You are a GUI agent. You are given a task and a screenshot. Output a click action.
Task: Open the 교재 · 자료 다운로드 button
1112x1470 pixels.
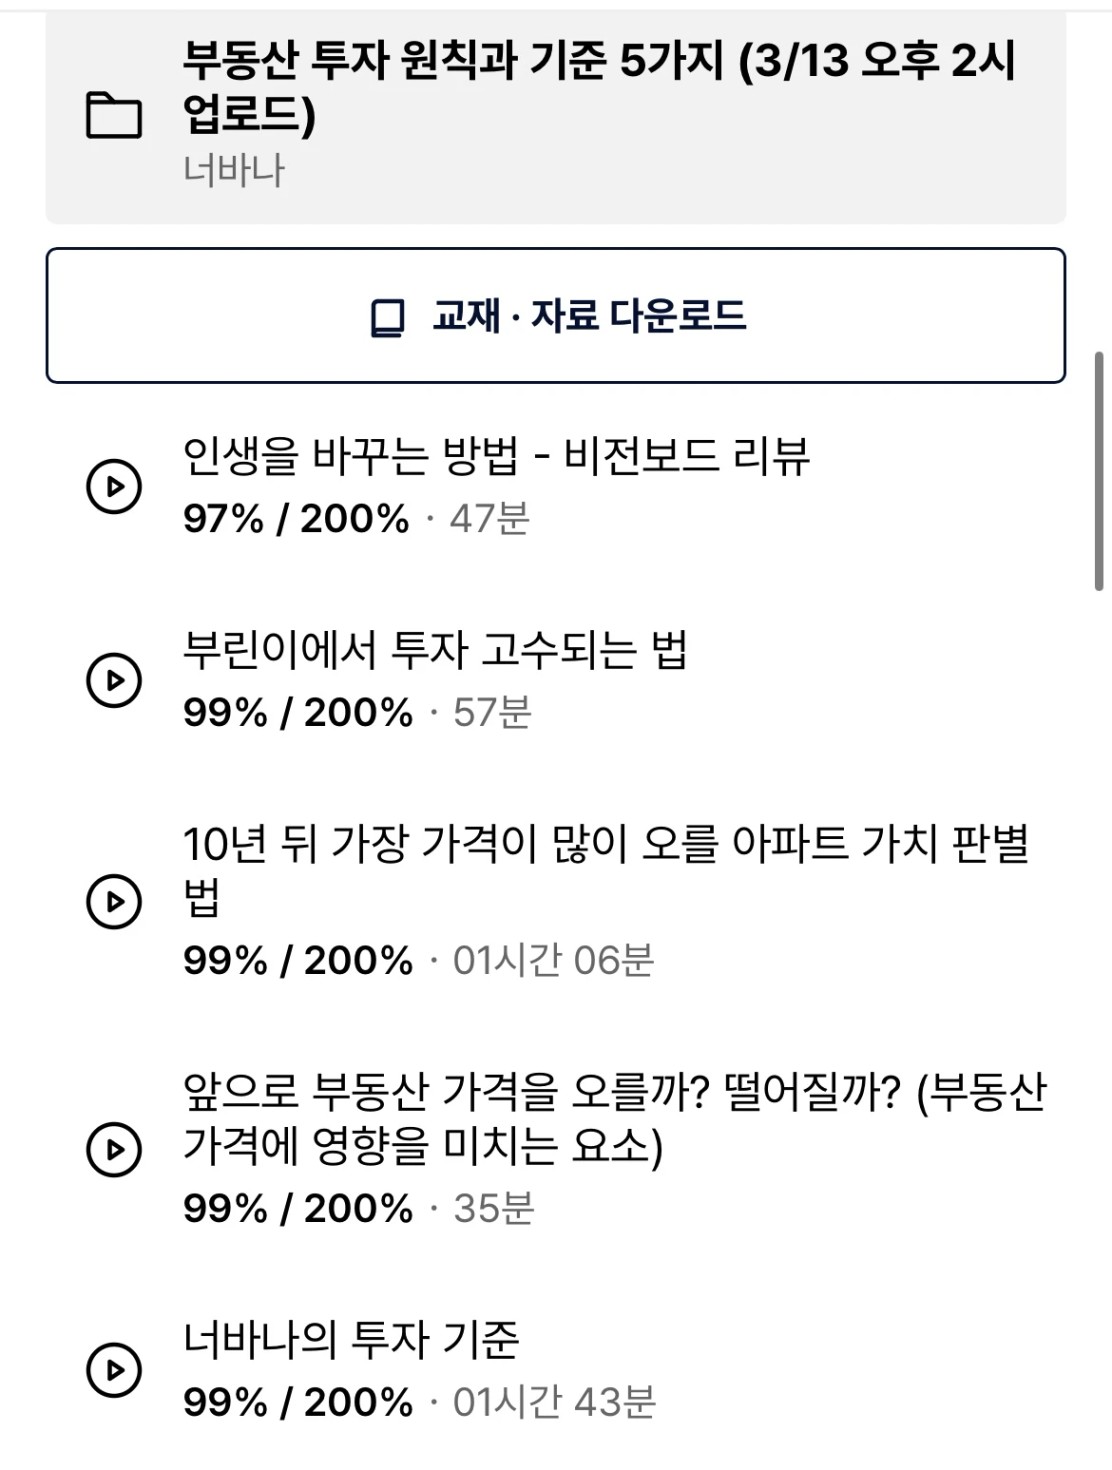[x=556, y=316]
